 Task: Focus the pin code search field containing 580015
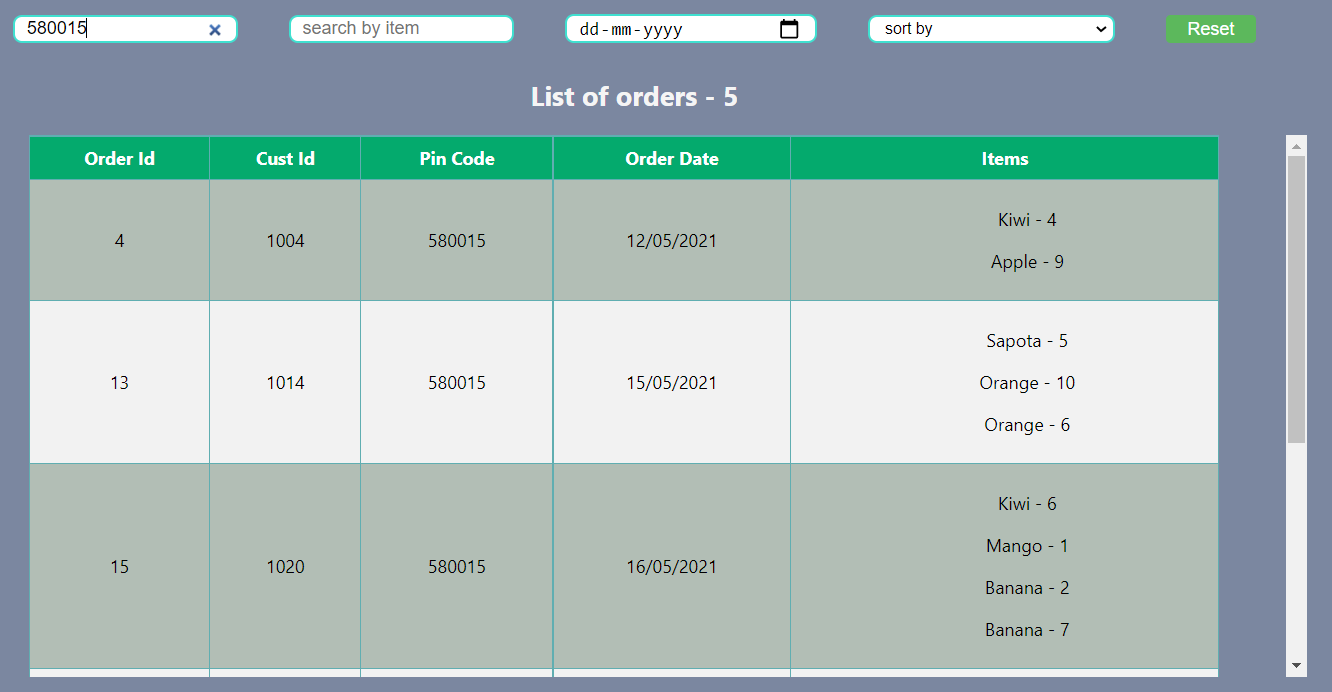coord(125,29)
